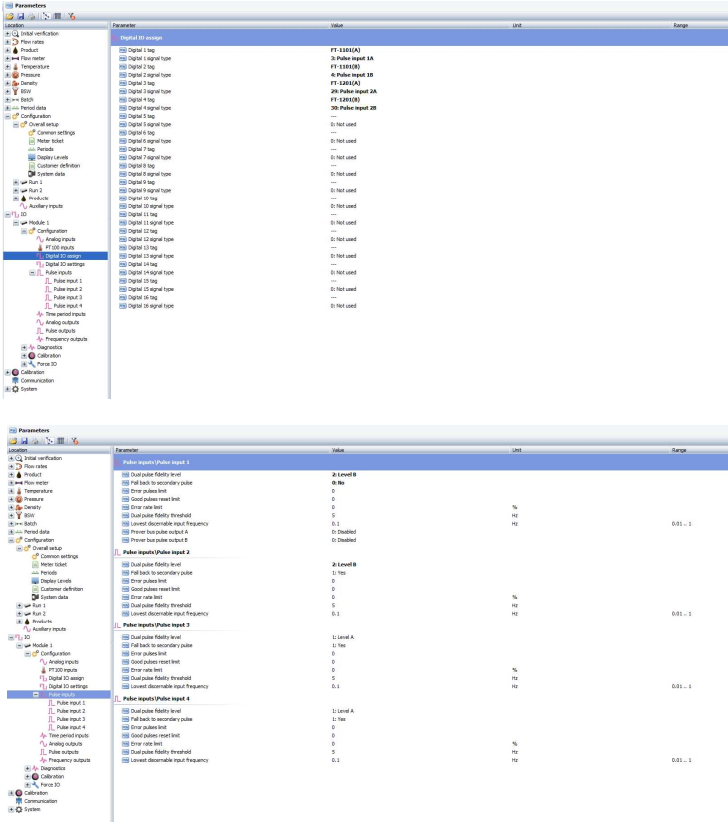The width and height of the screenshot is (728, 823).
Task: Click the tree view icon in bottom window toolbar
Action: coord(49,441)
